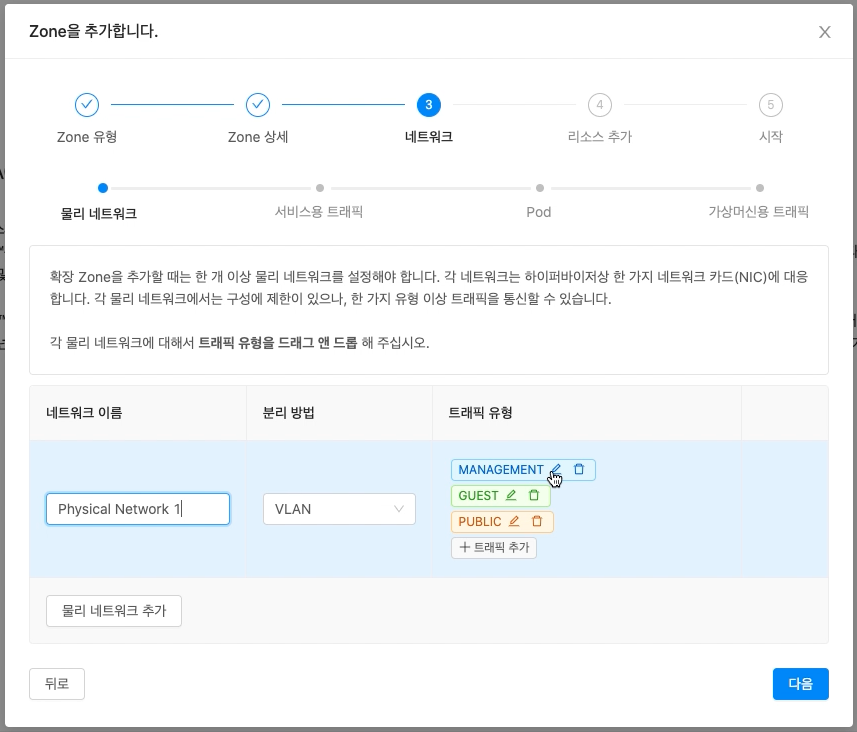Click the trash icon to delete MANAGEMENT traffic

click(579, 469)
